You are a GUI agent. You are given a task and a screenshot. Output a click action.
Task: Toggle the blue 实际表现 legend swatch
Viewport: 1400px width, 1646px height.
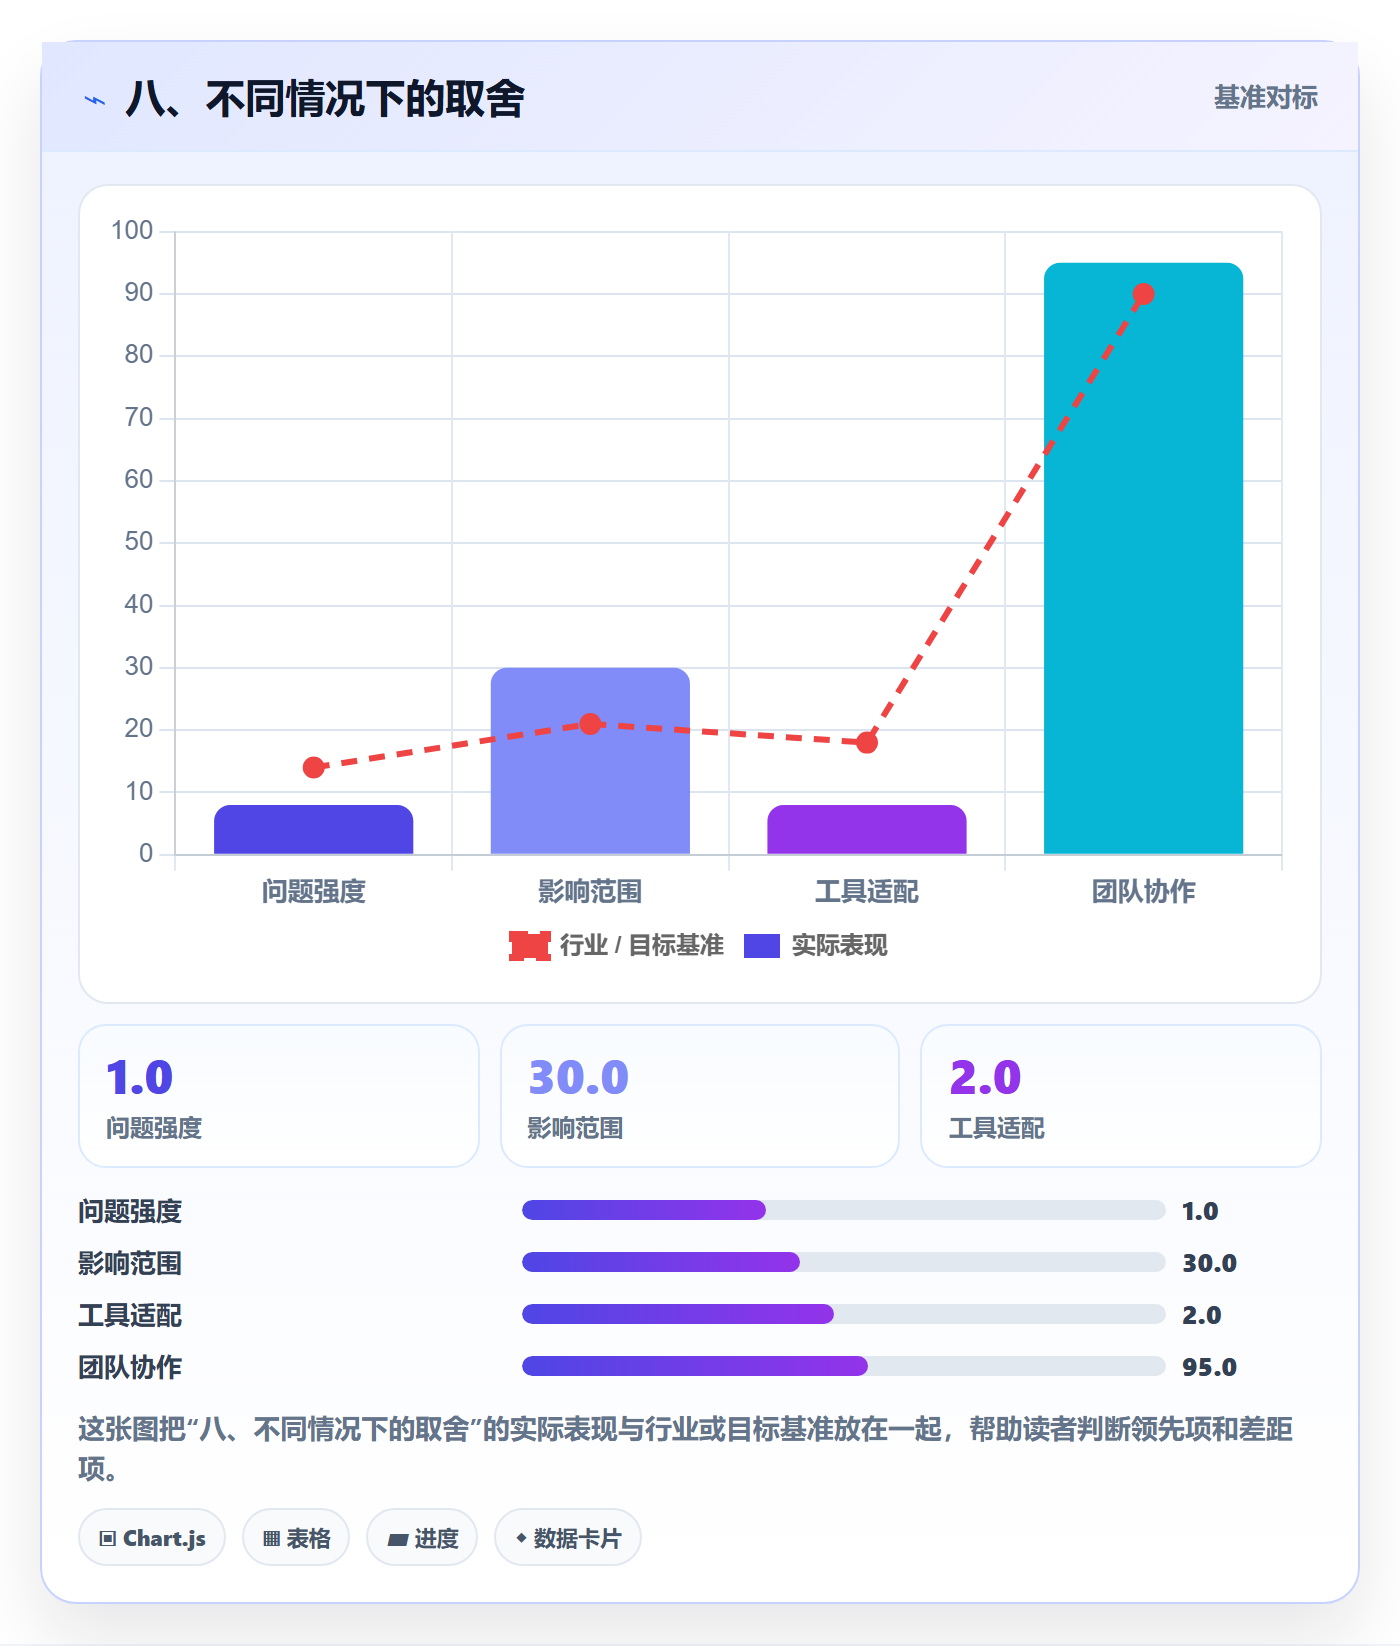[762, 945]
